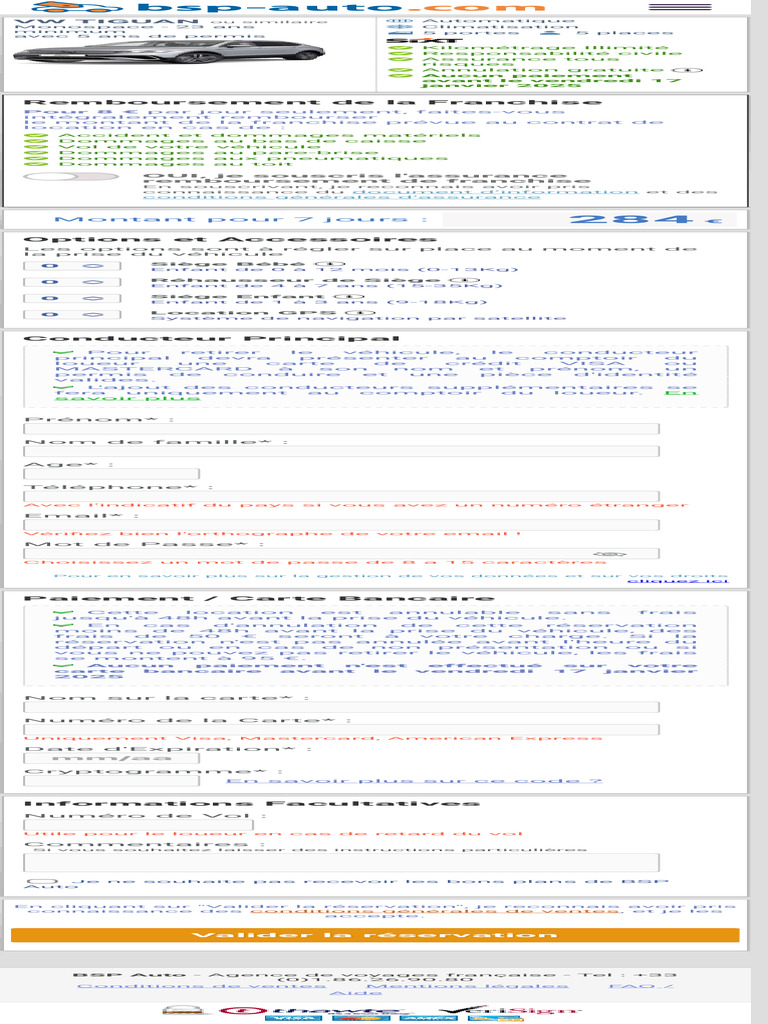Focus the Nom sur la carte field
The width and height of the screenshot is (768, 1024).
[x=342, y=707]
